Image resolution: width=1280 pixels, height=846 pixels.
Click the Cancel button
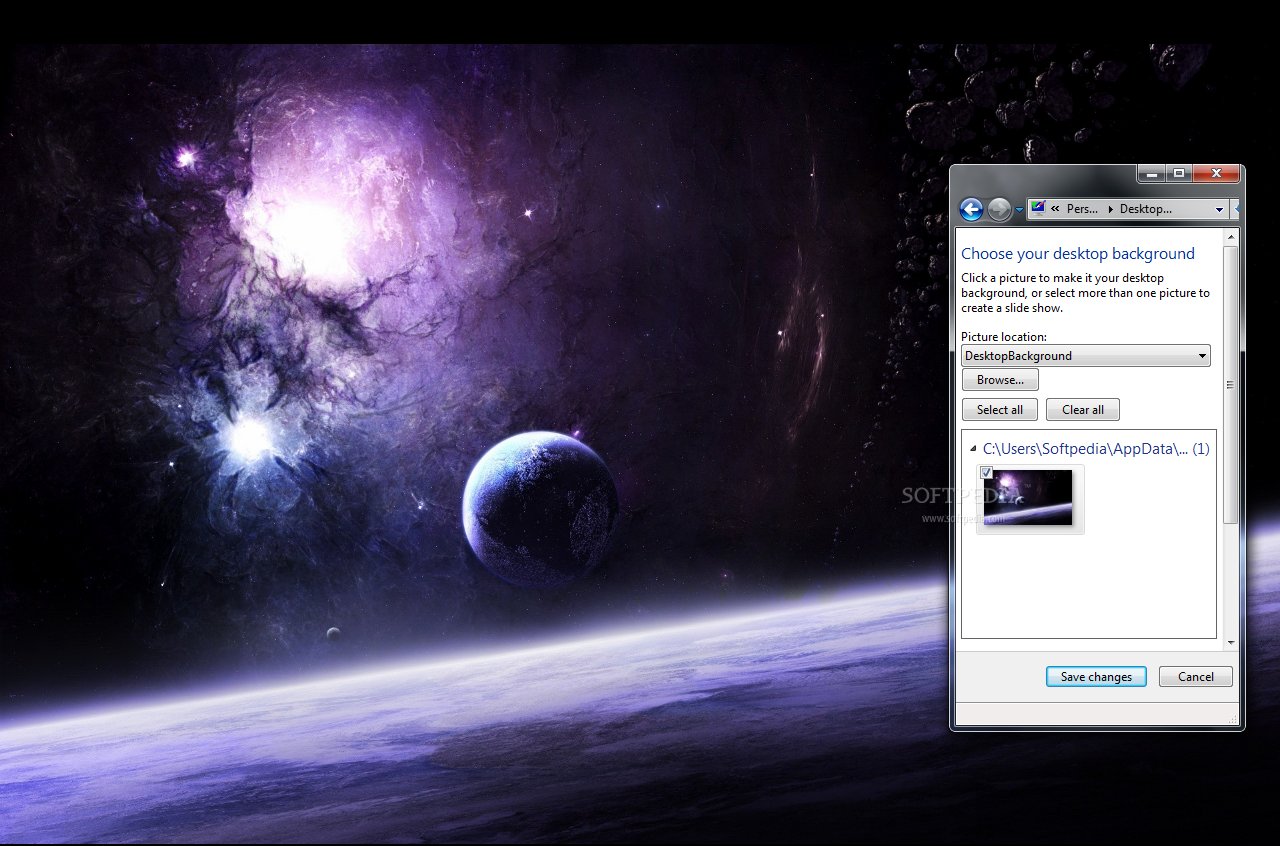[x=1196, y=677]
